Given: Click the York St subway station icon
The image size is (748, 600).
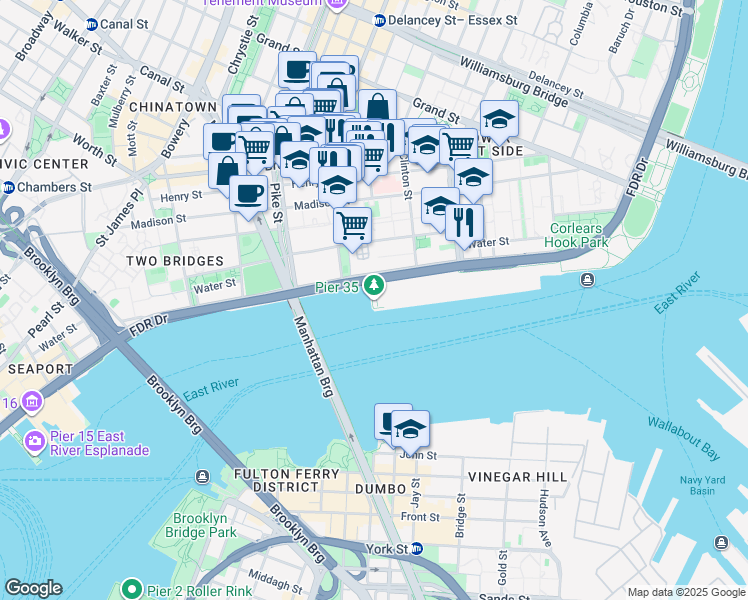Looking at the screenshot, I should pos(417,548).
